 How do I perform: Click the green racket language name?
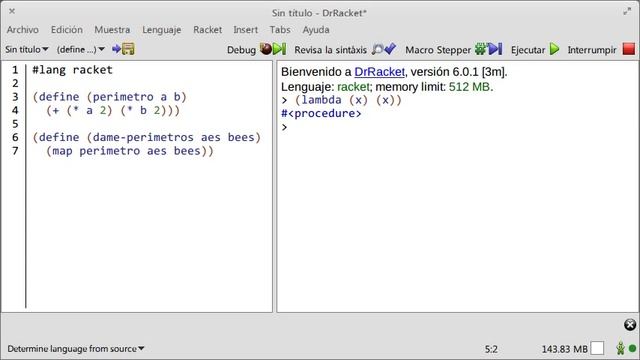(353, 87)
